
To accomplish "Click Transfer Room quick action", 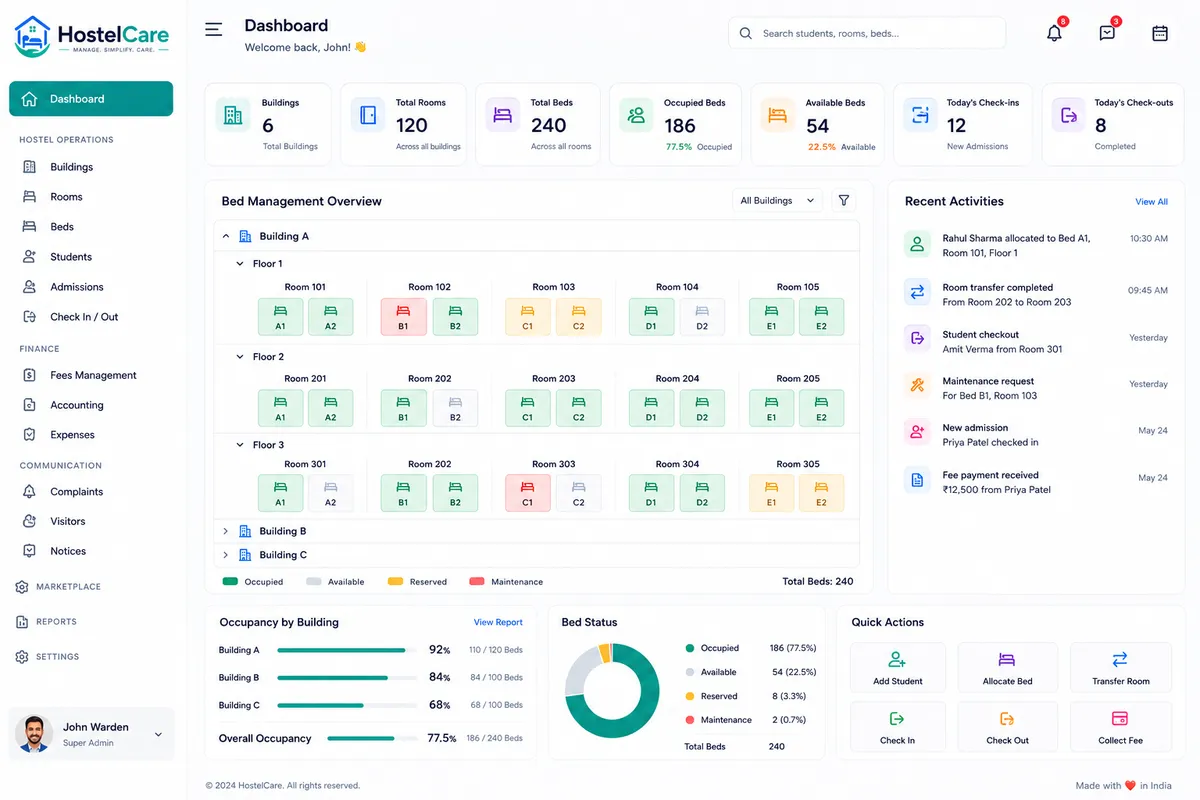I will tap(1120, 668).
